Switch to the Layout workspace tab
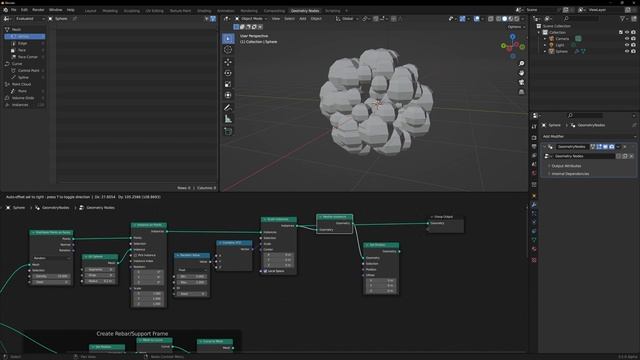640x360 pixels. coord(90,11)
